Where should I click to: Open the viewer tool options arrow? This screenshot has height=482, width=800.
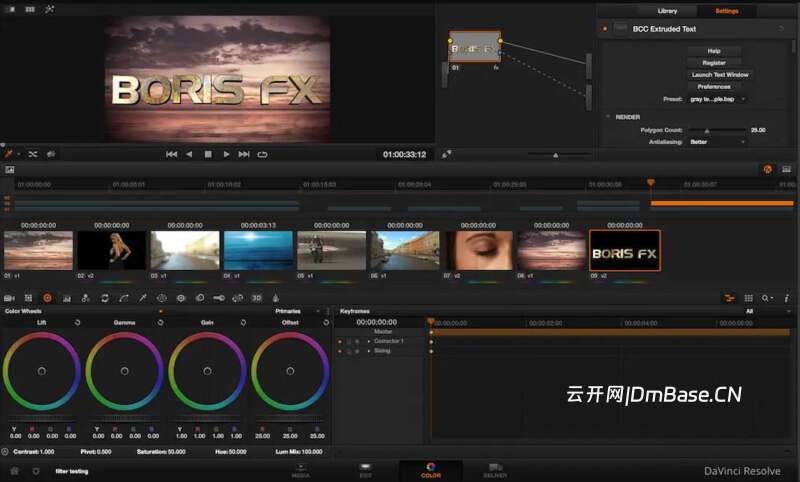[x=18, y=154]
